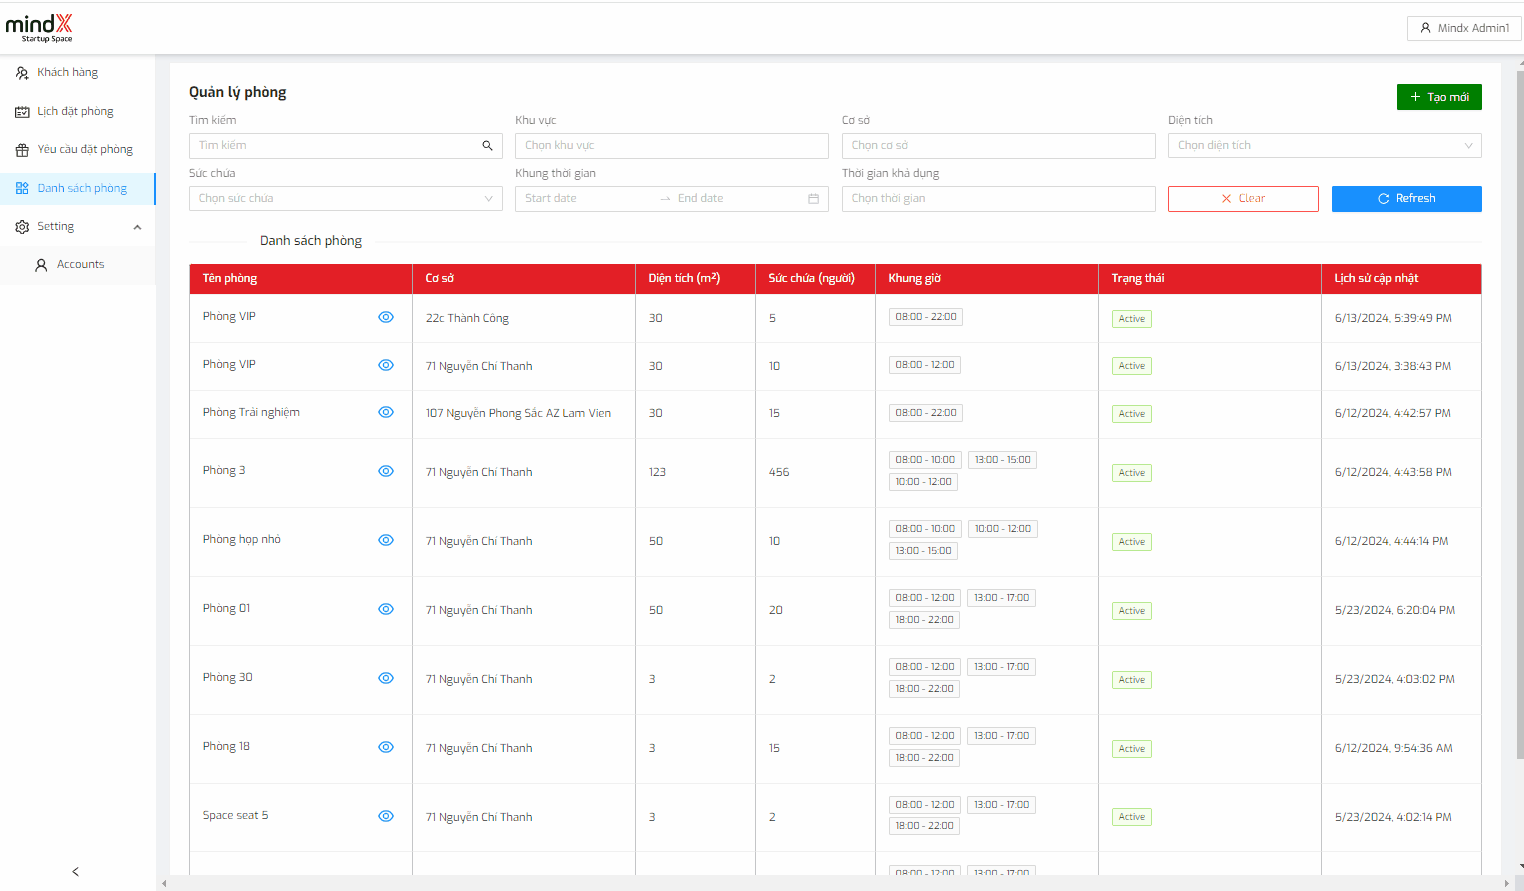The height and width of the screenshot is (891, 1524).
Task: Click the Lịch đặt phòng calendar icon
Action: tap(22, 112)
